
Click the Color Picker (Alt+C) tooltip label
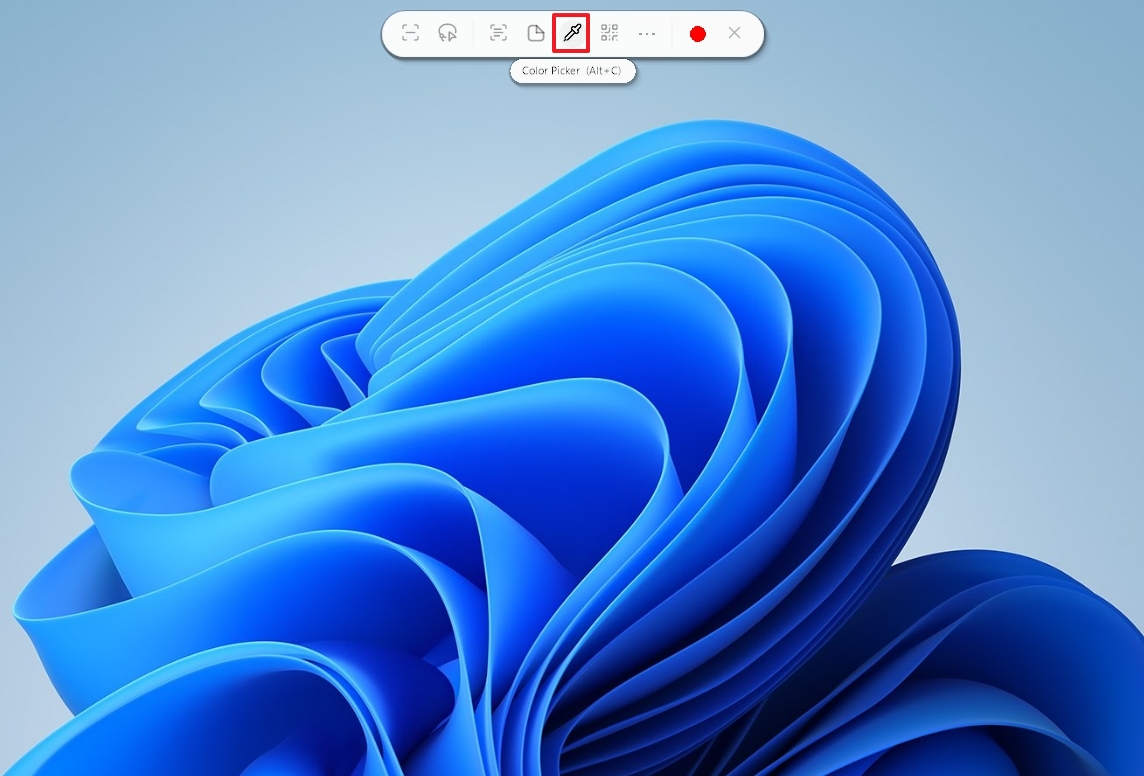coord(572,71)
